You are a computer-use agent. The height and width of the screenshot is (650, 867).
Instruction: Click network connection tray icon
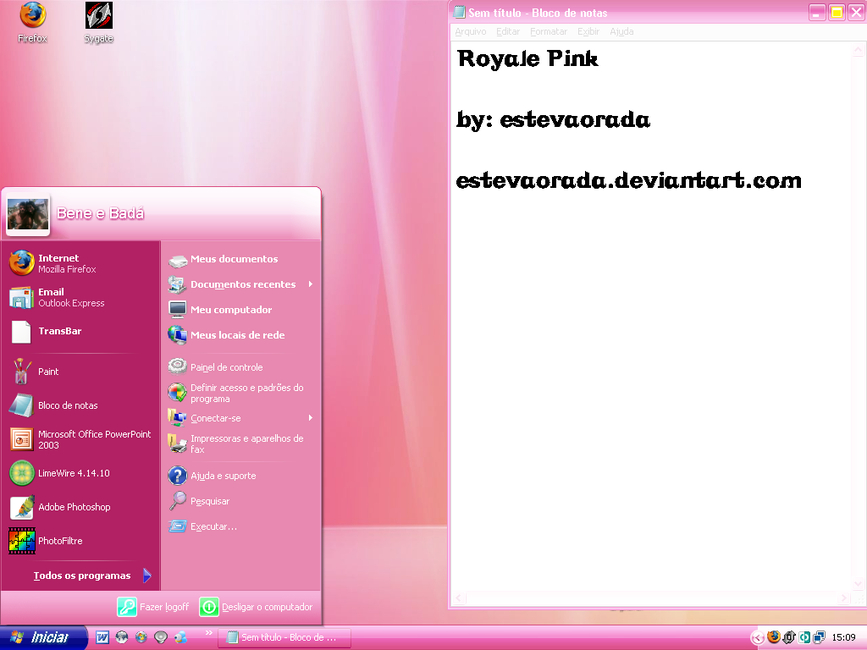(819, 637)
